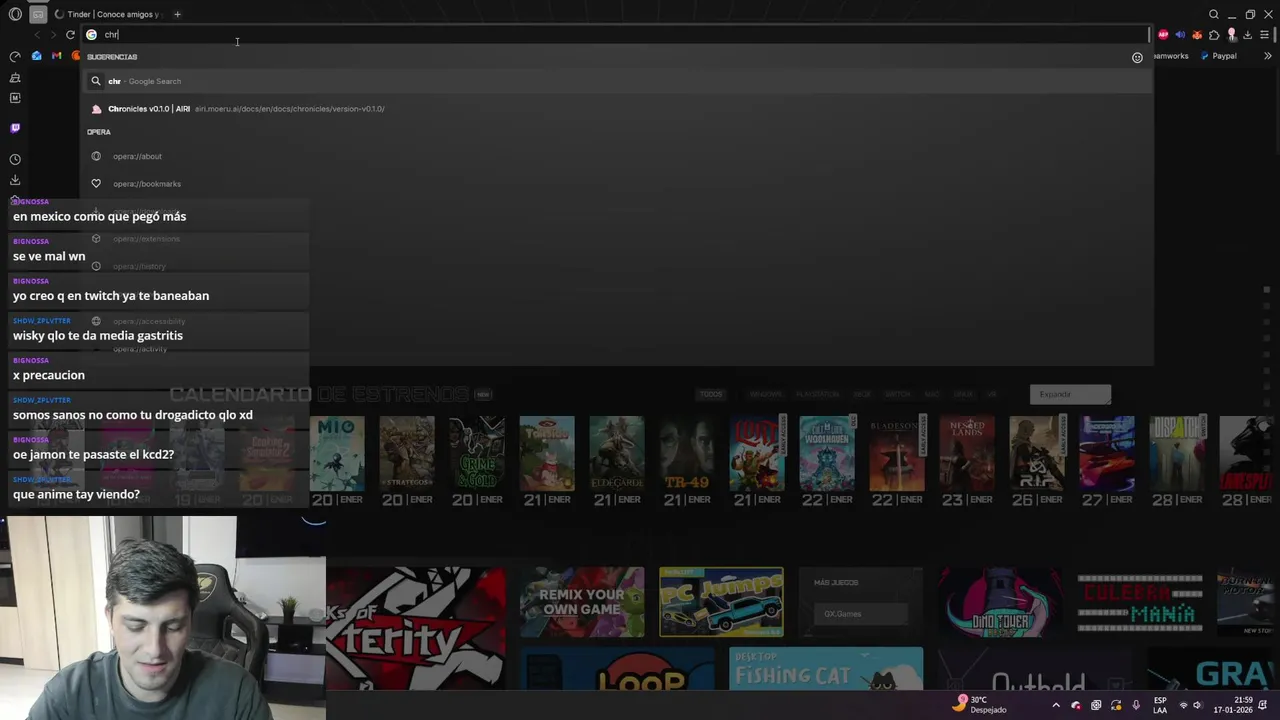Viewport: 1280px width, 720px height.
Task: Click the blue speaker extension icon
Action: [x=1180, y=34]
